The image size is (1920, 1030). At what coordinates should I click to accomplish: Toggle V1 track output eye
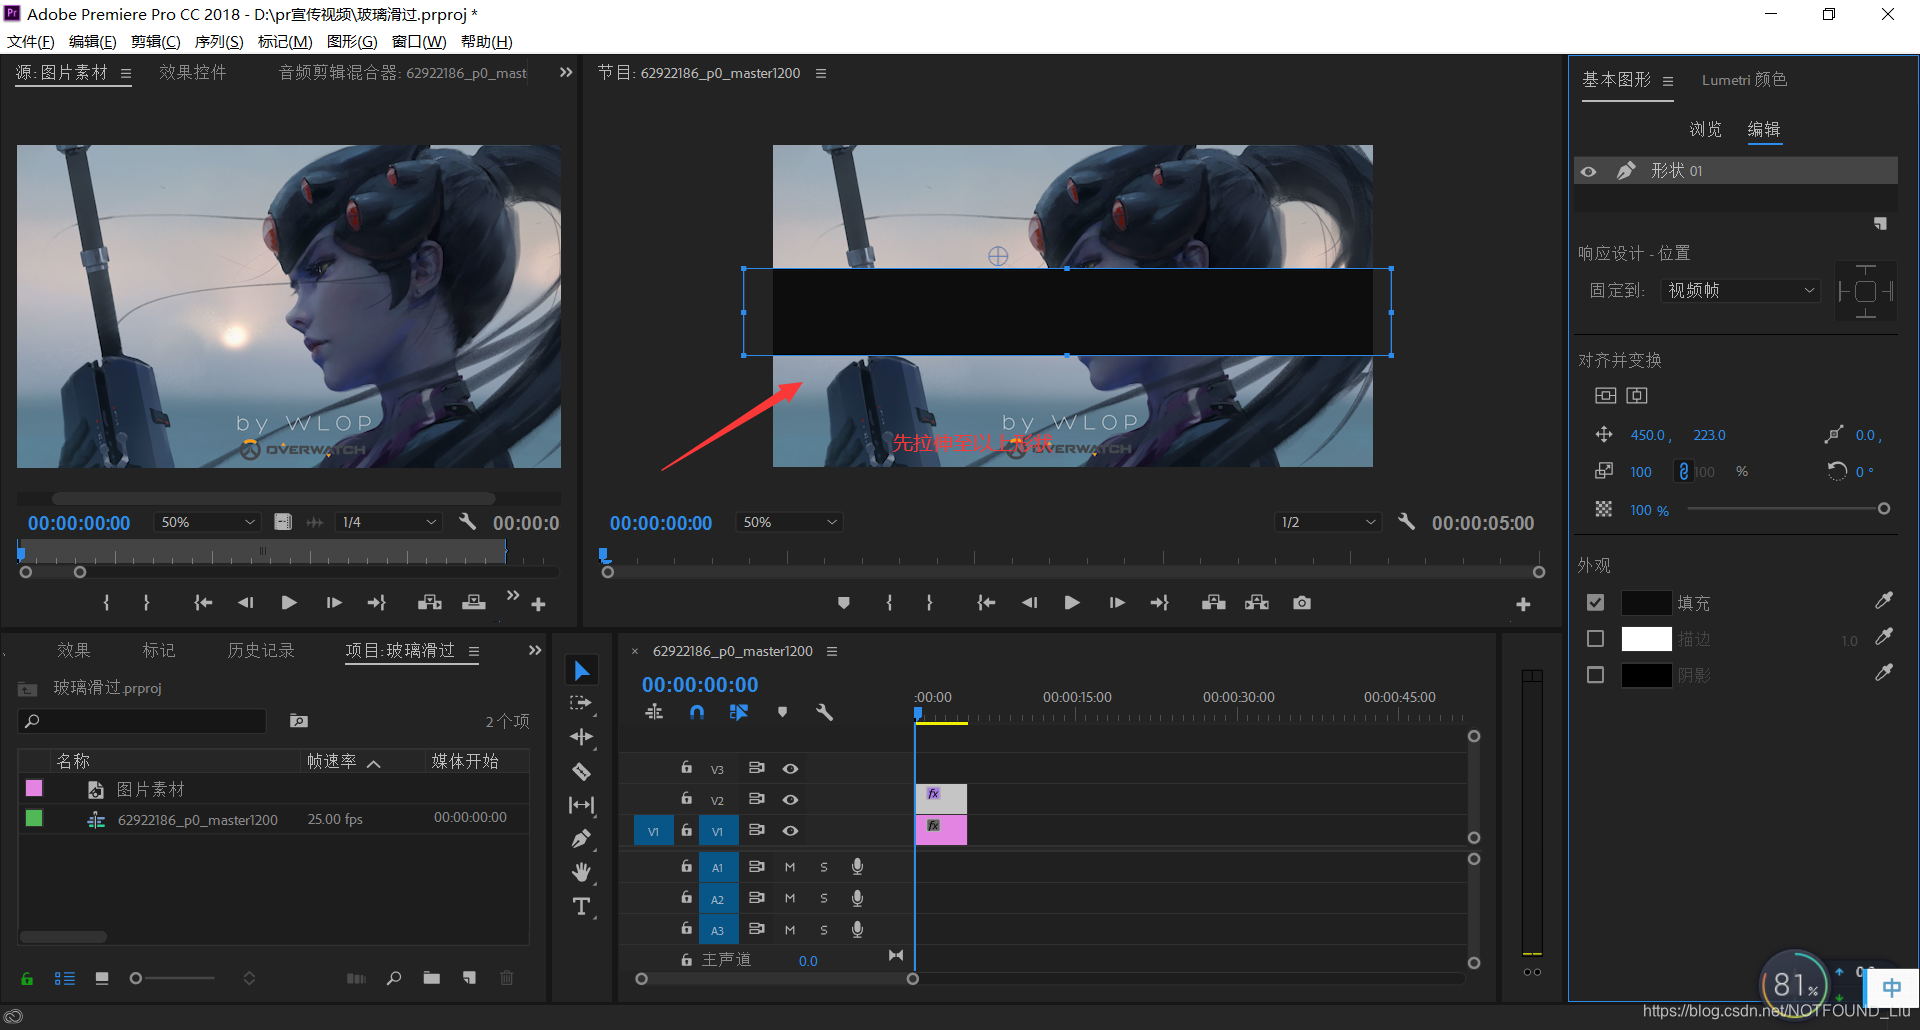click(x=790, y=831)
